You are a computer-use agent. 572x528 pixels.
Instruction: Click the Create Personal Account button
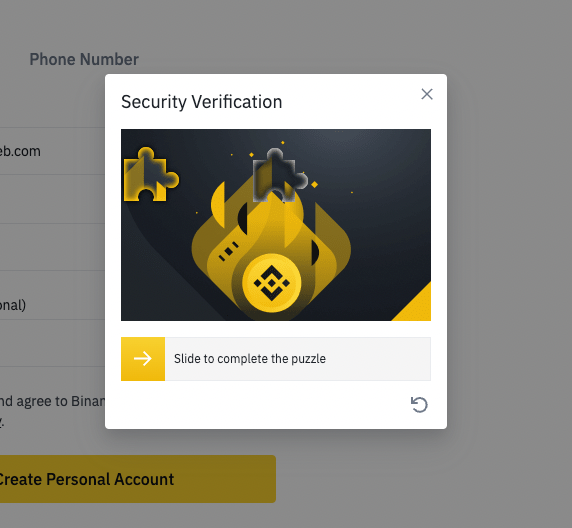tap(138, 479)
